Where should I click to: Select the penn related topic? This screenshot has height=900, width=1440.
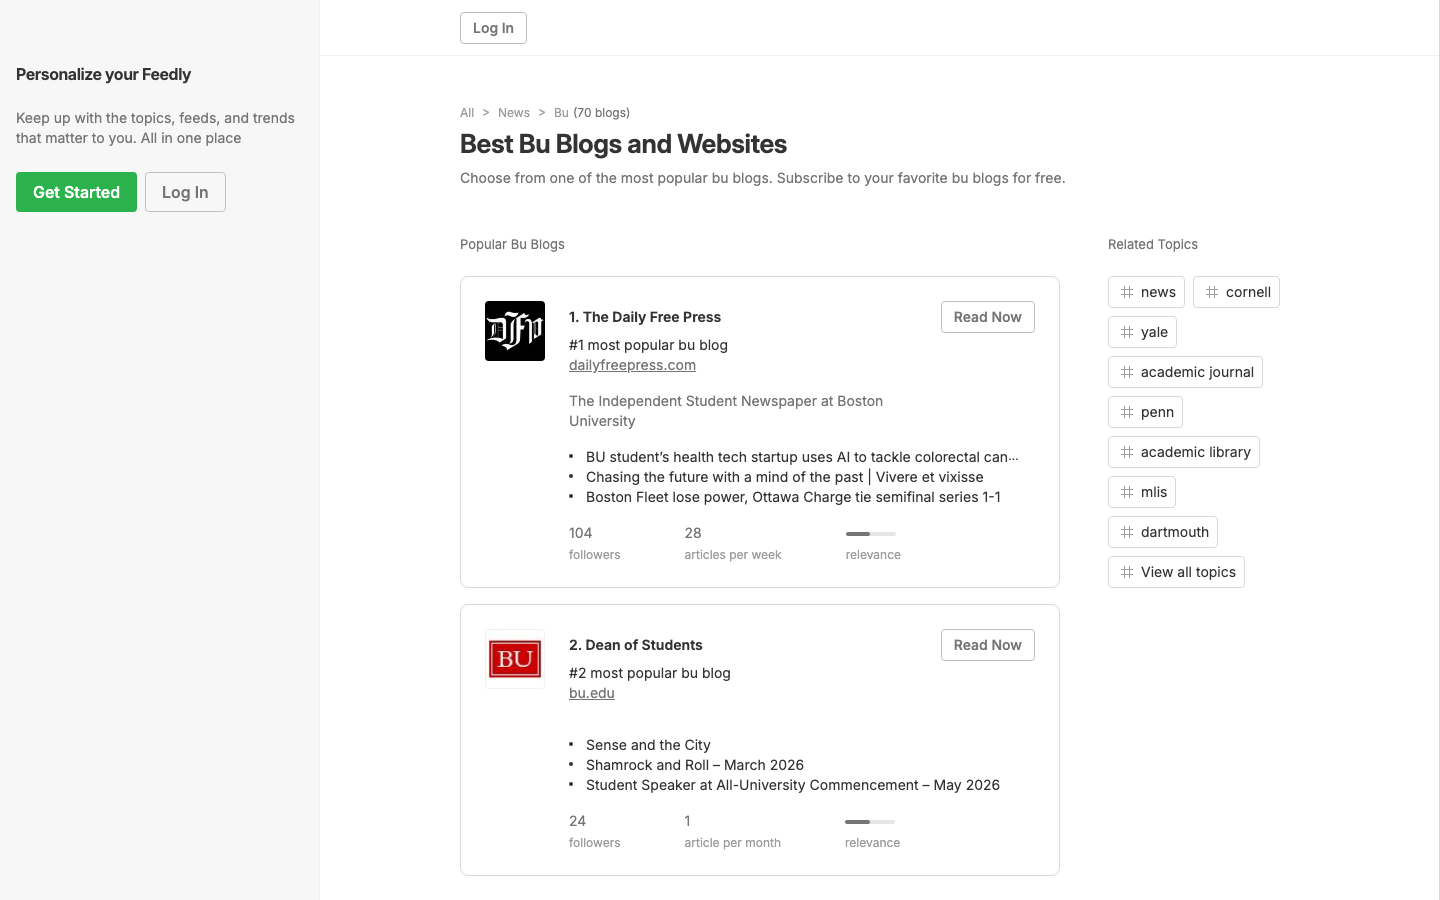(x=1145, y=412)
